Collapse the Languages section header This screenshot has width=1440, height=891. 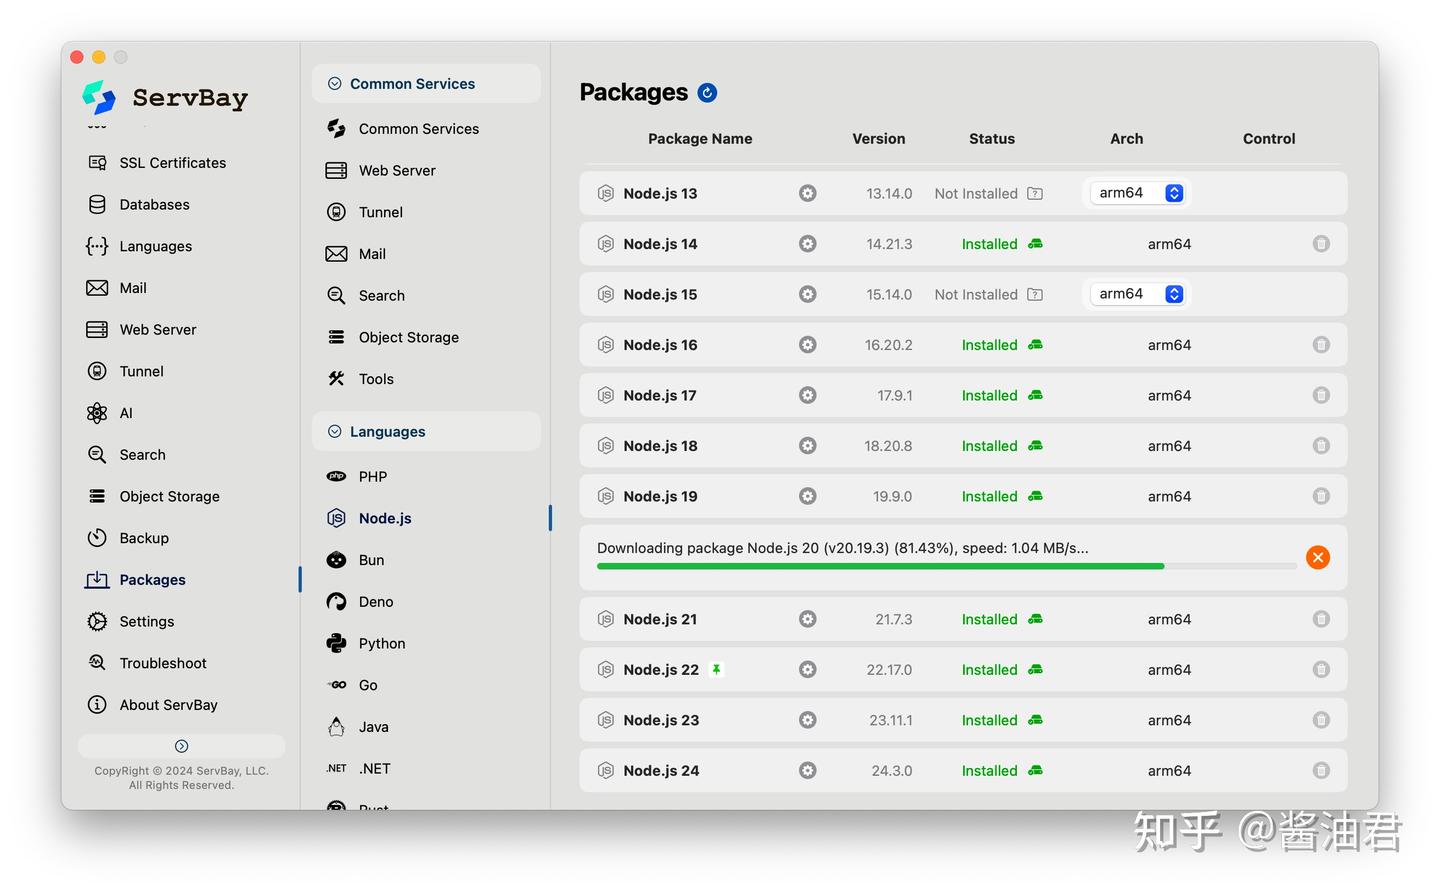pos(426,432)
